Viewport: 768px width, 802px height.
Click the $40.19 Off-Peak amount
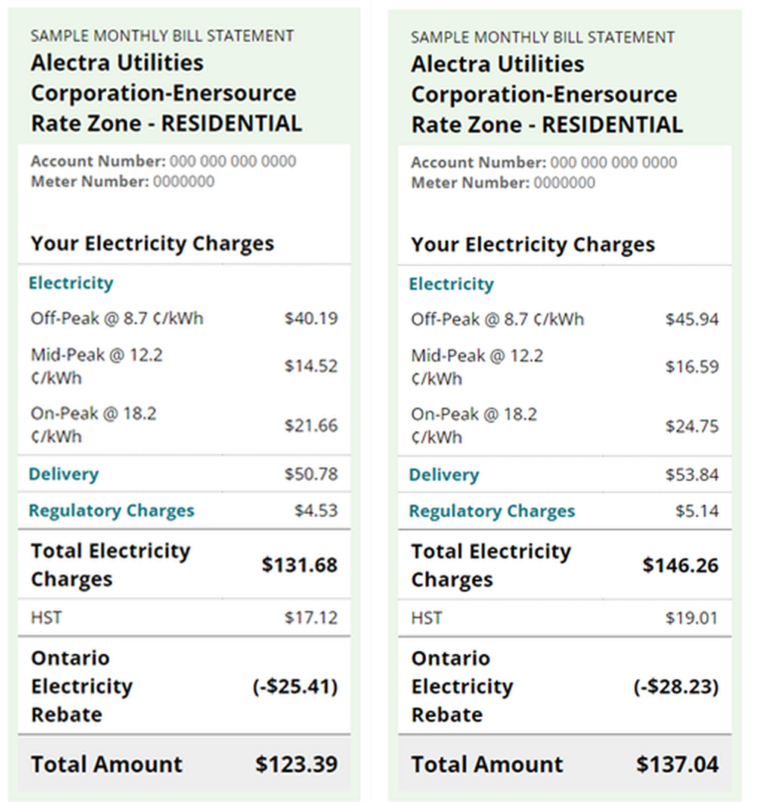311,319
